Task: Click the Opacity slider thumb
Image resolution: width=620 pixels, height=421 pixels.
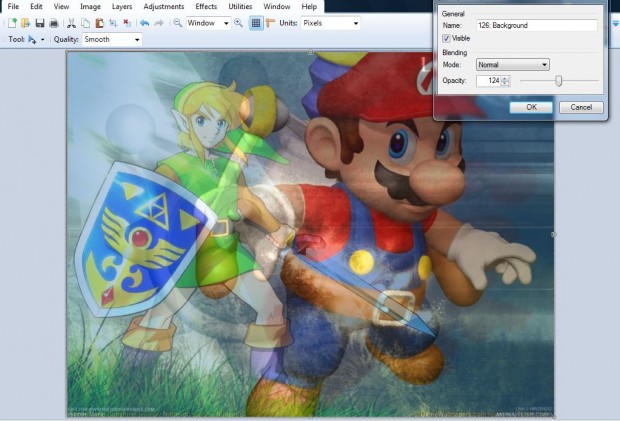Action: pos(558,81)
